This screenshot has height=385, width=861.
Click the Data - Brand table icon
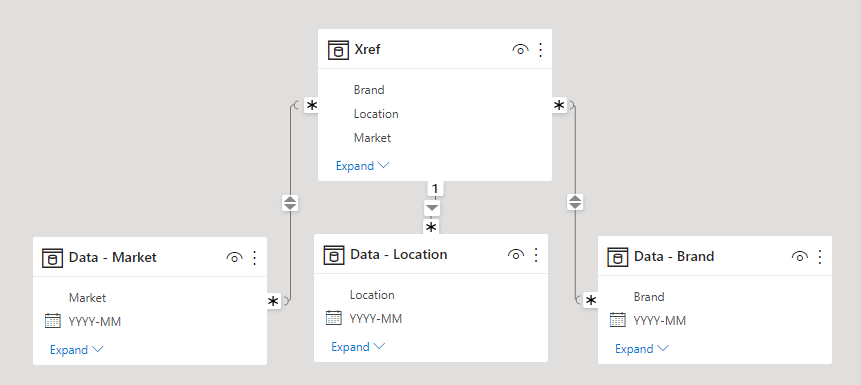tap(618, 257)
